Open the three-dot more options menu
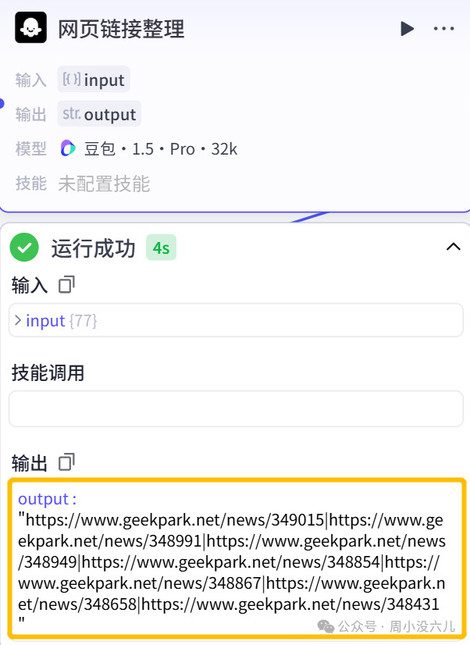 tap(444, 28)
